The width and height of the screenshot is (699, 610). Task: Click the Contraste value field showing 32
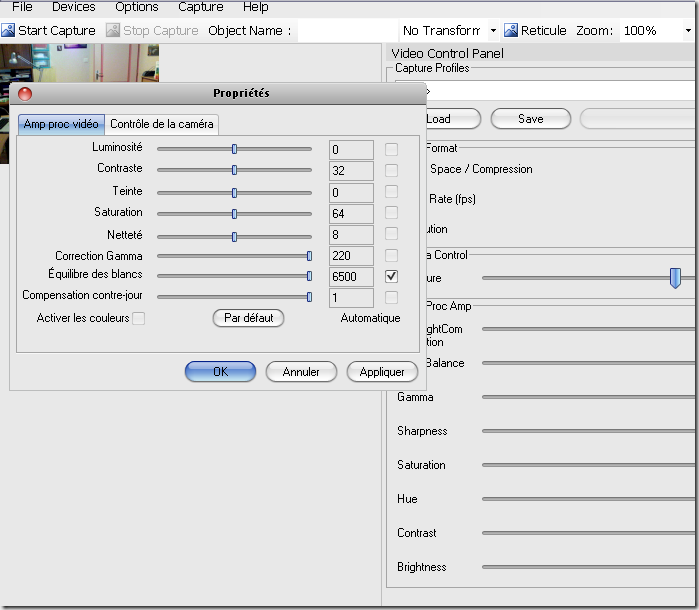coord(351,170)
